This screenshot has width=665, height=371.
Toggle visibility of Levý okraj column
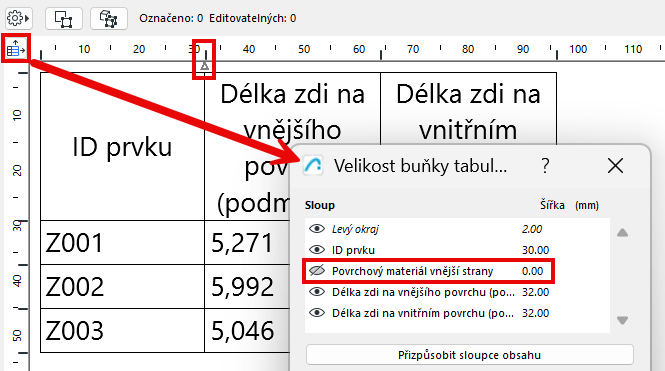click(317, 229)
